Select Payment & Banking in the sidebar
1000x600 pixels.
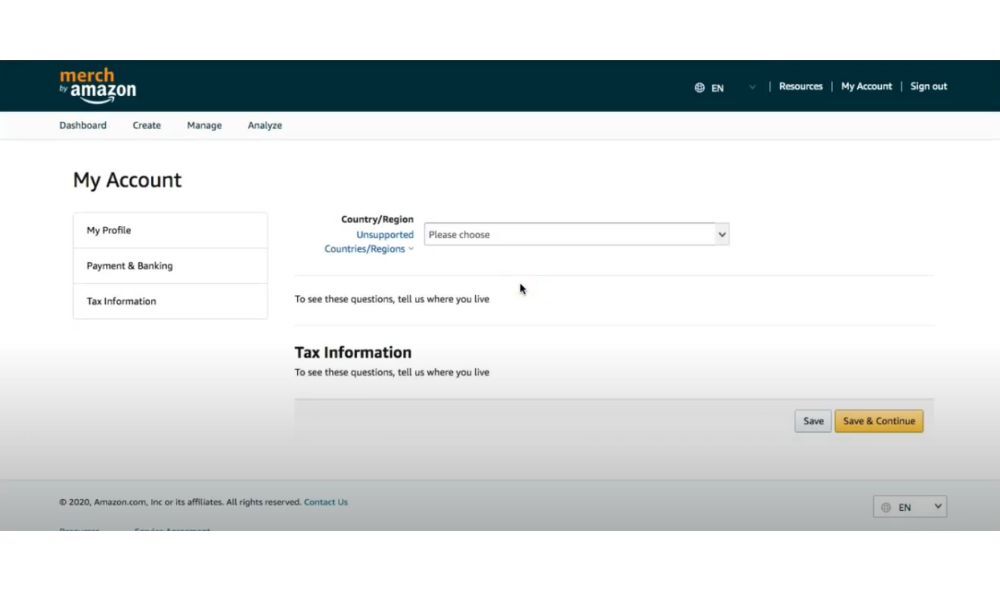170,266
